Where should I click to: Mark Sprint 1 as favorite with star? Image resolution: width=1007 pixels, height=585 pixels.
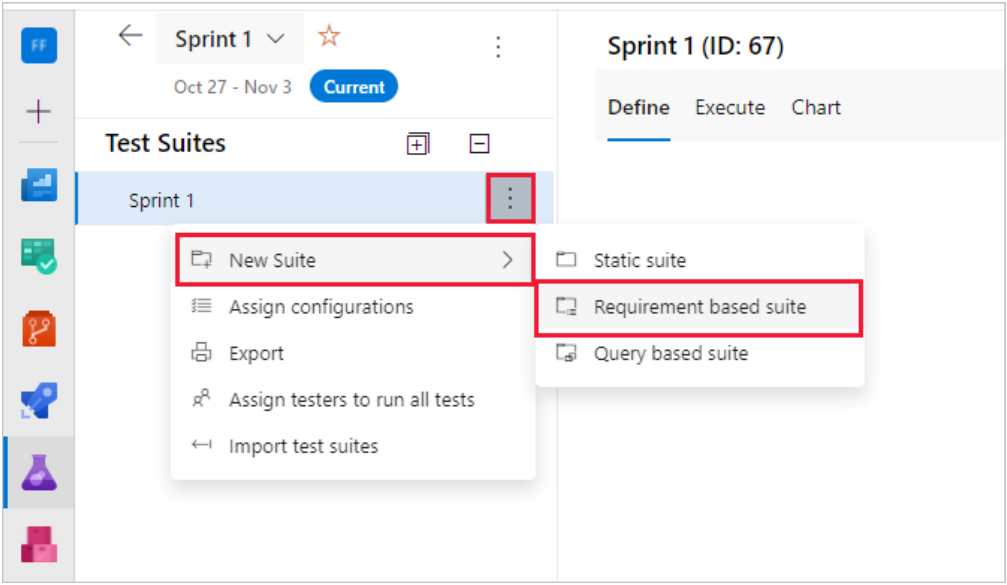point(329,38)
